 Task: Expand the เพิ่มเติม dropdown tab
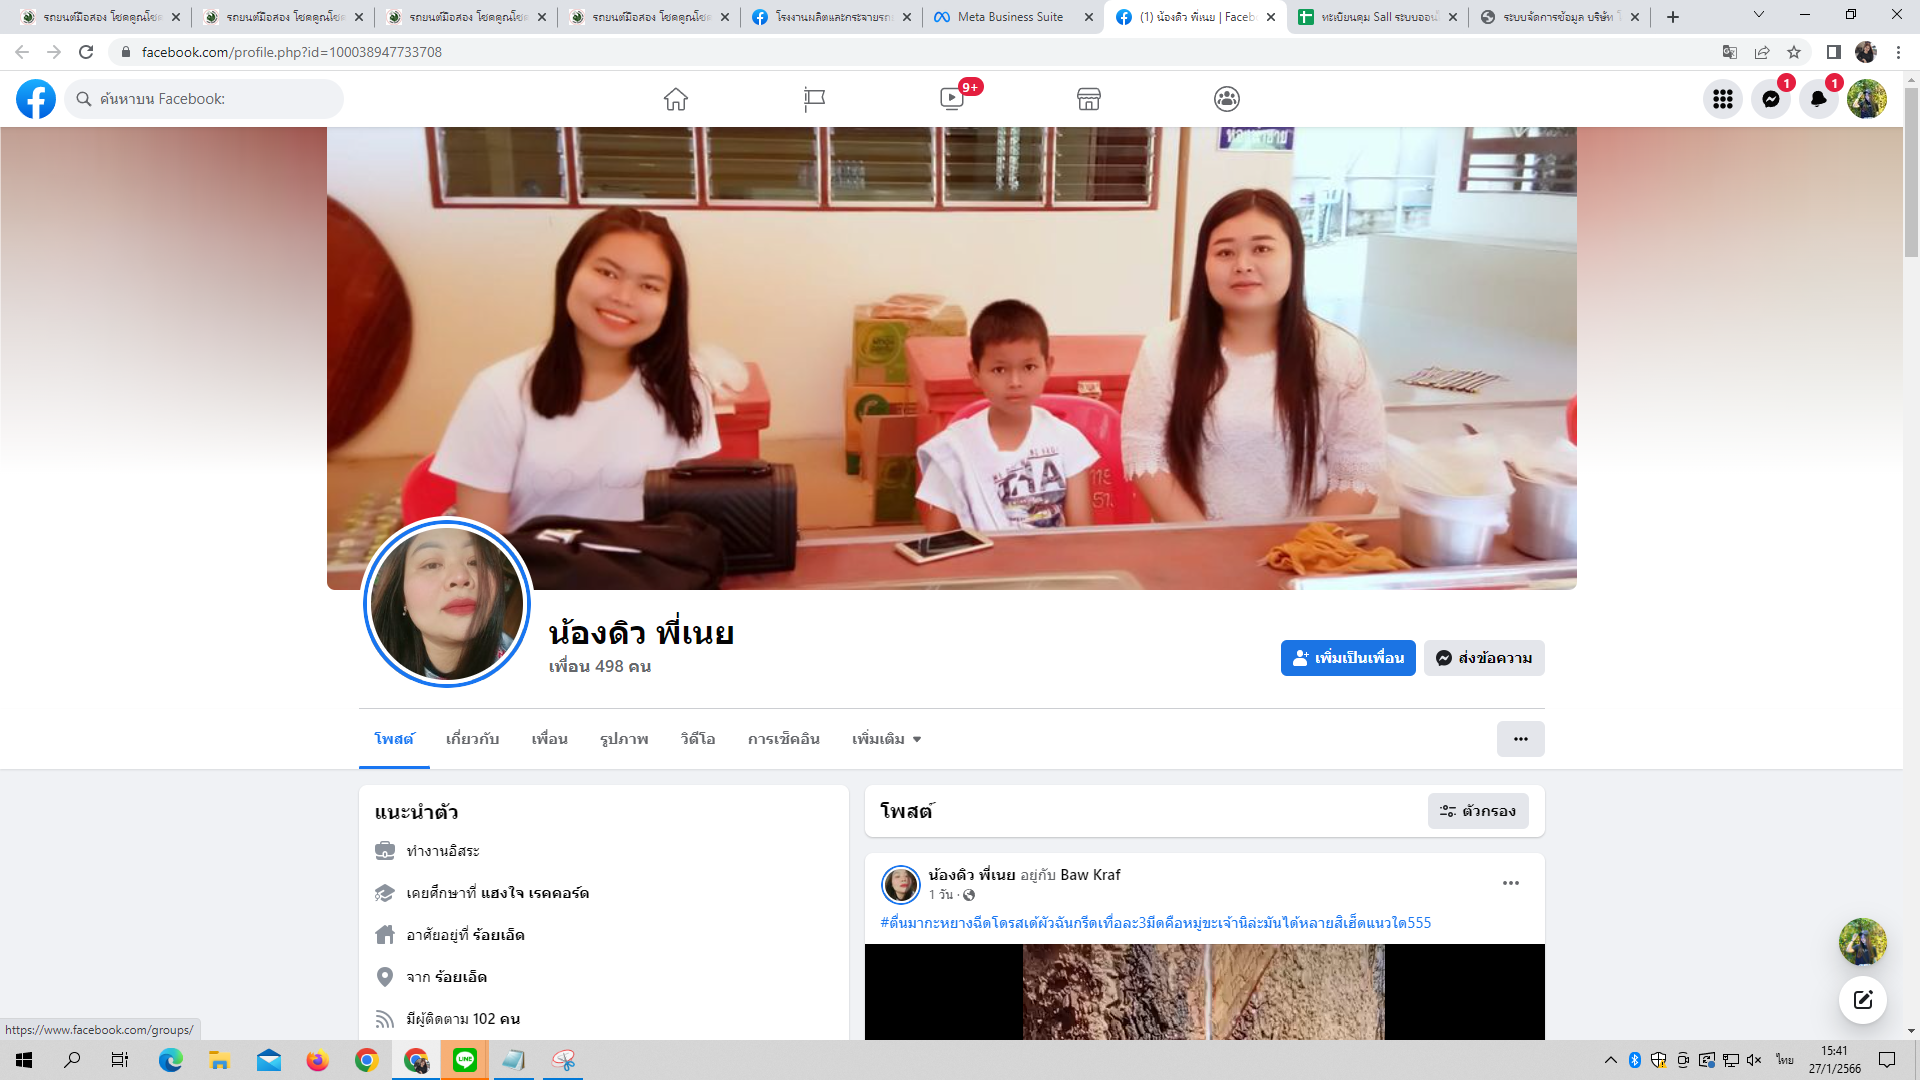point(886,739)
